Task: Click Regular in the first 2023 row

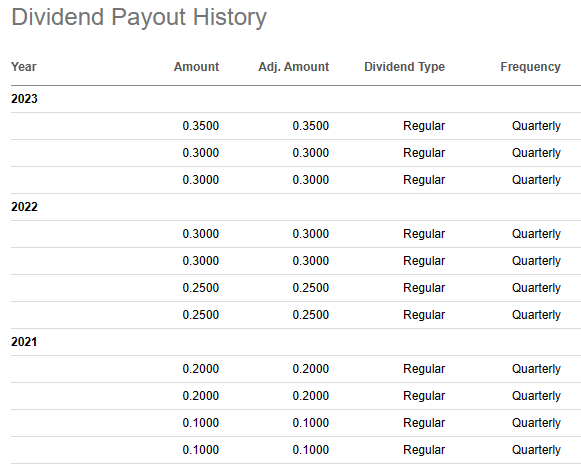Action: 424,126
